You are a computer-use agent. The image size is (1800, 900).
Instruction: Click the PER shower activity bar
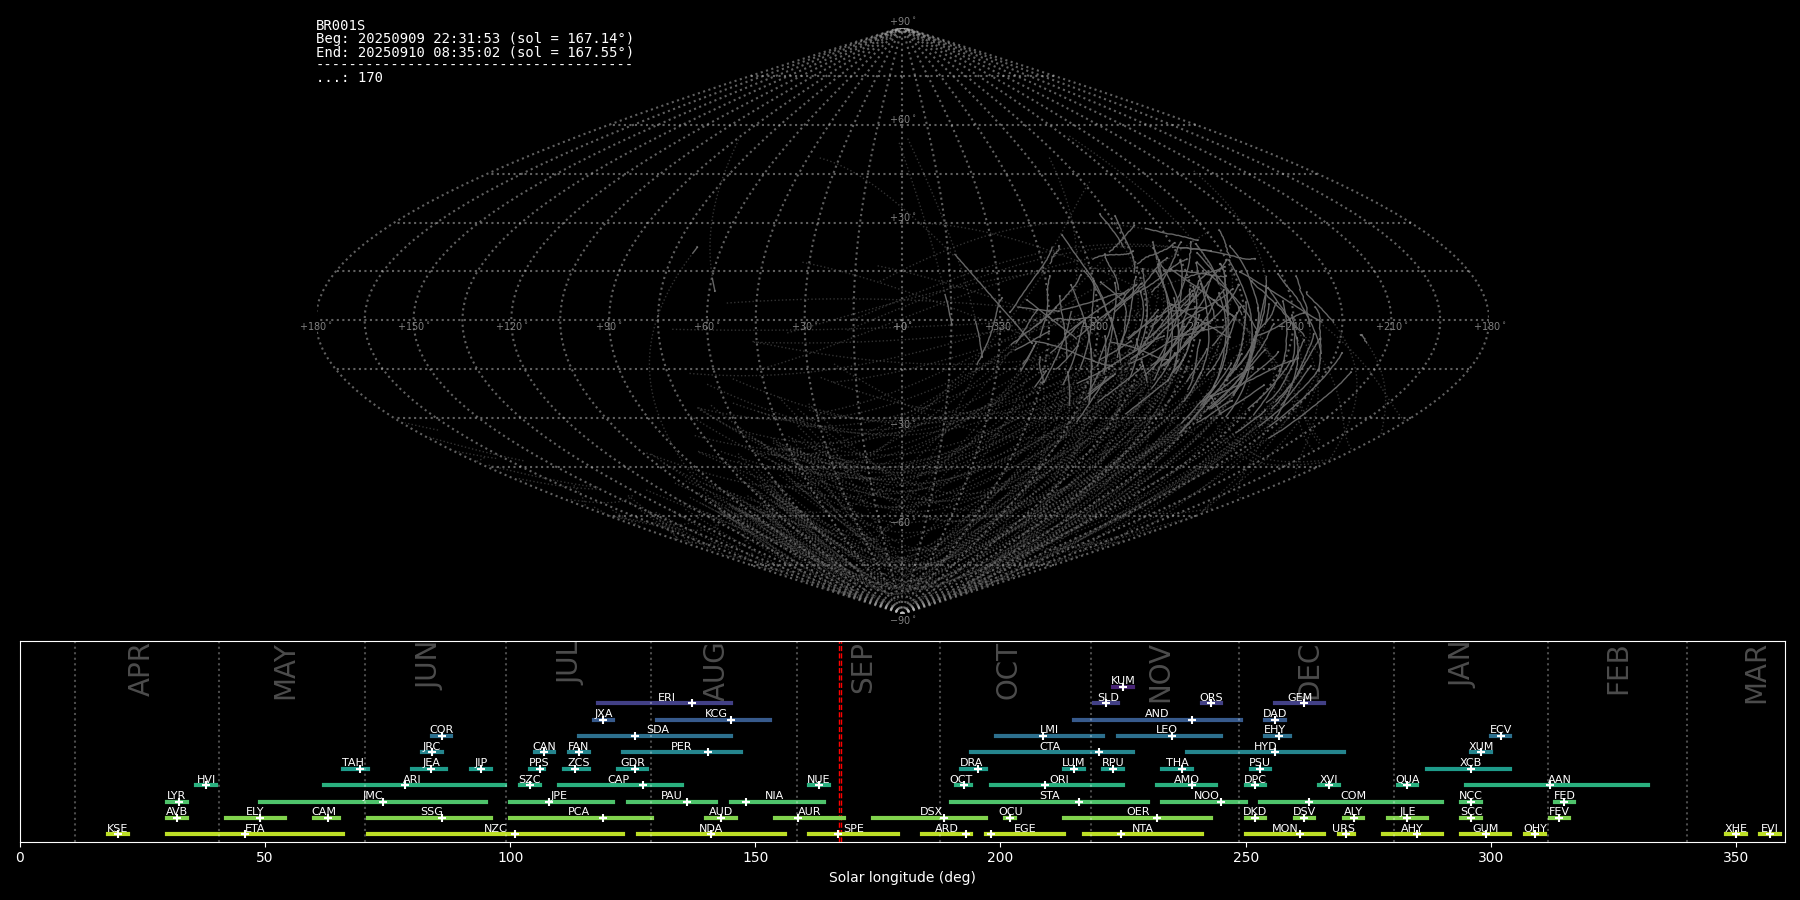coord(681,752)
